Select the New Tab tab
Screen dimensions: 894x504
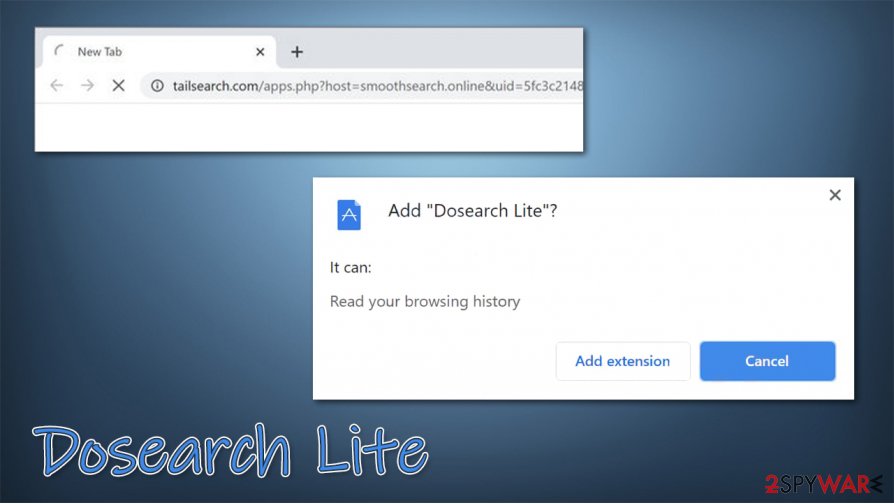tap(159, 52)
